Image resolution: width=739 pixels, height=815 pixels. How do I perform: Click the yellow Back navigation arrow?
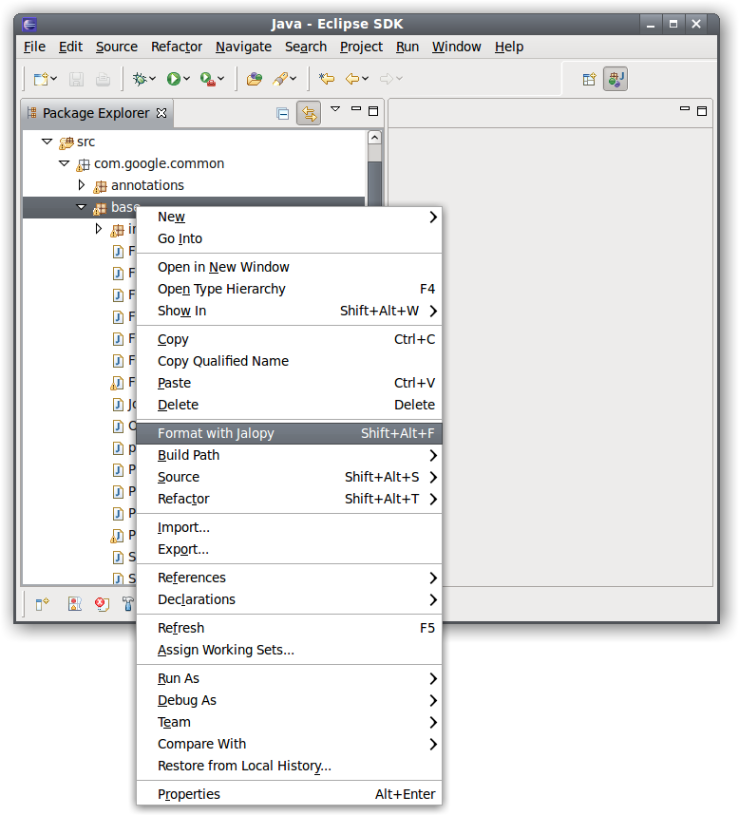coord(352,79)
